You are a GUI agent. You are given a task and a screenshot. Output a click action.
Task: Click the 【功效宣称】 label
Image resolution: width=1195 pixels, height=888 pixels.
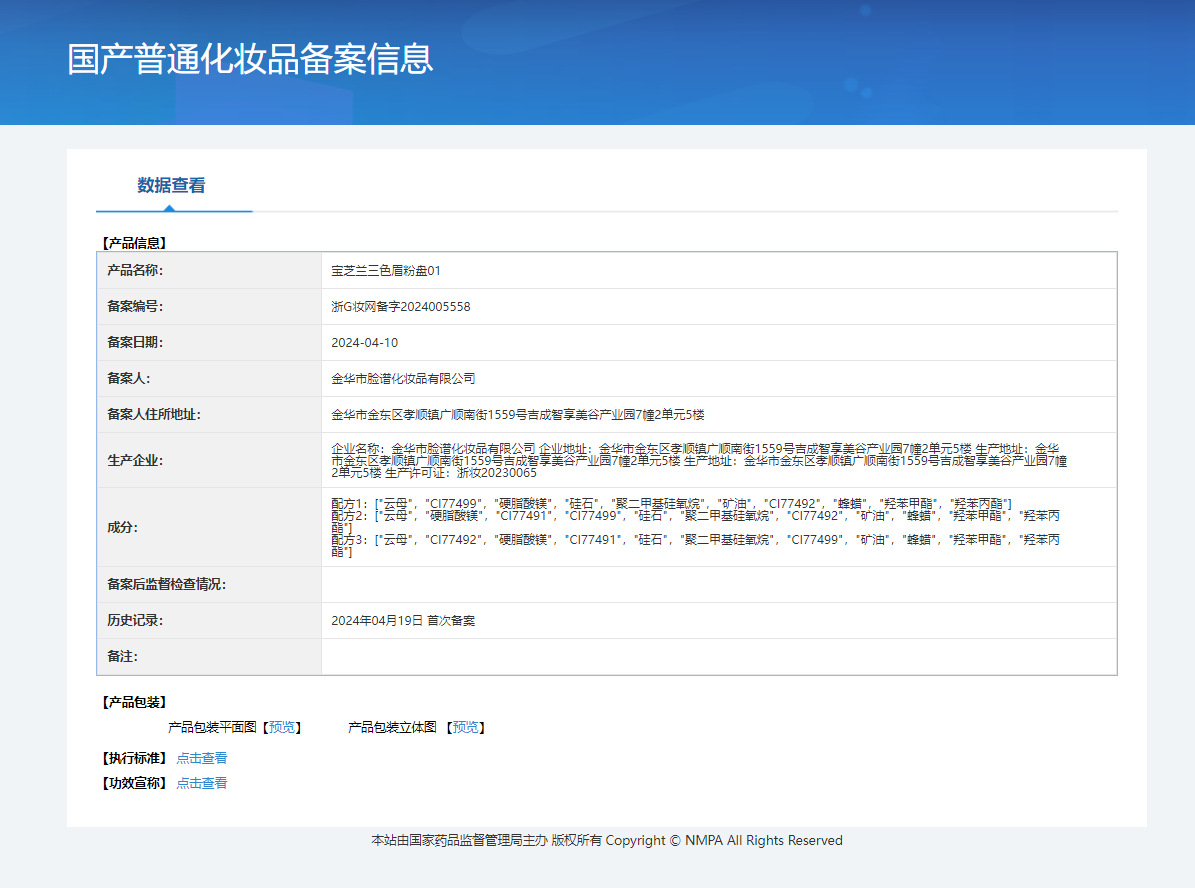(x=134, y=783)
